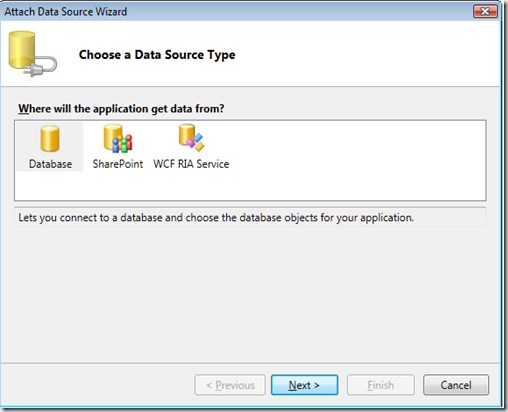
Task: Dismiss the wizard with Cancel
Action: click(456, 385)
